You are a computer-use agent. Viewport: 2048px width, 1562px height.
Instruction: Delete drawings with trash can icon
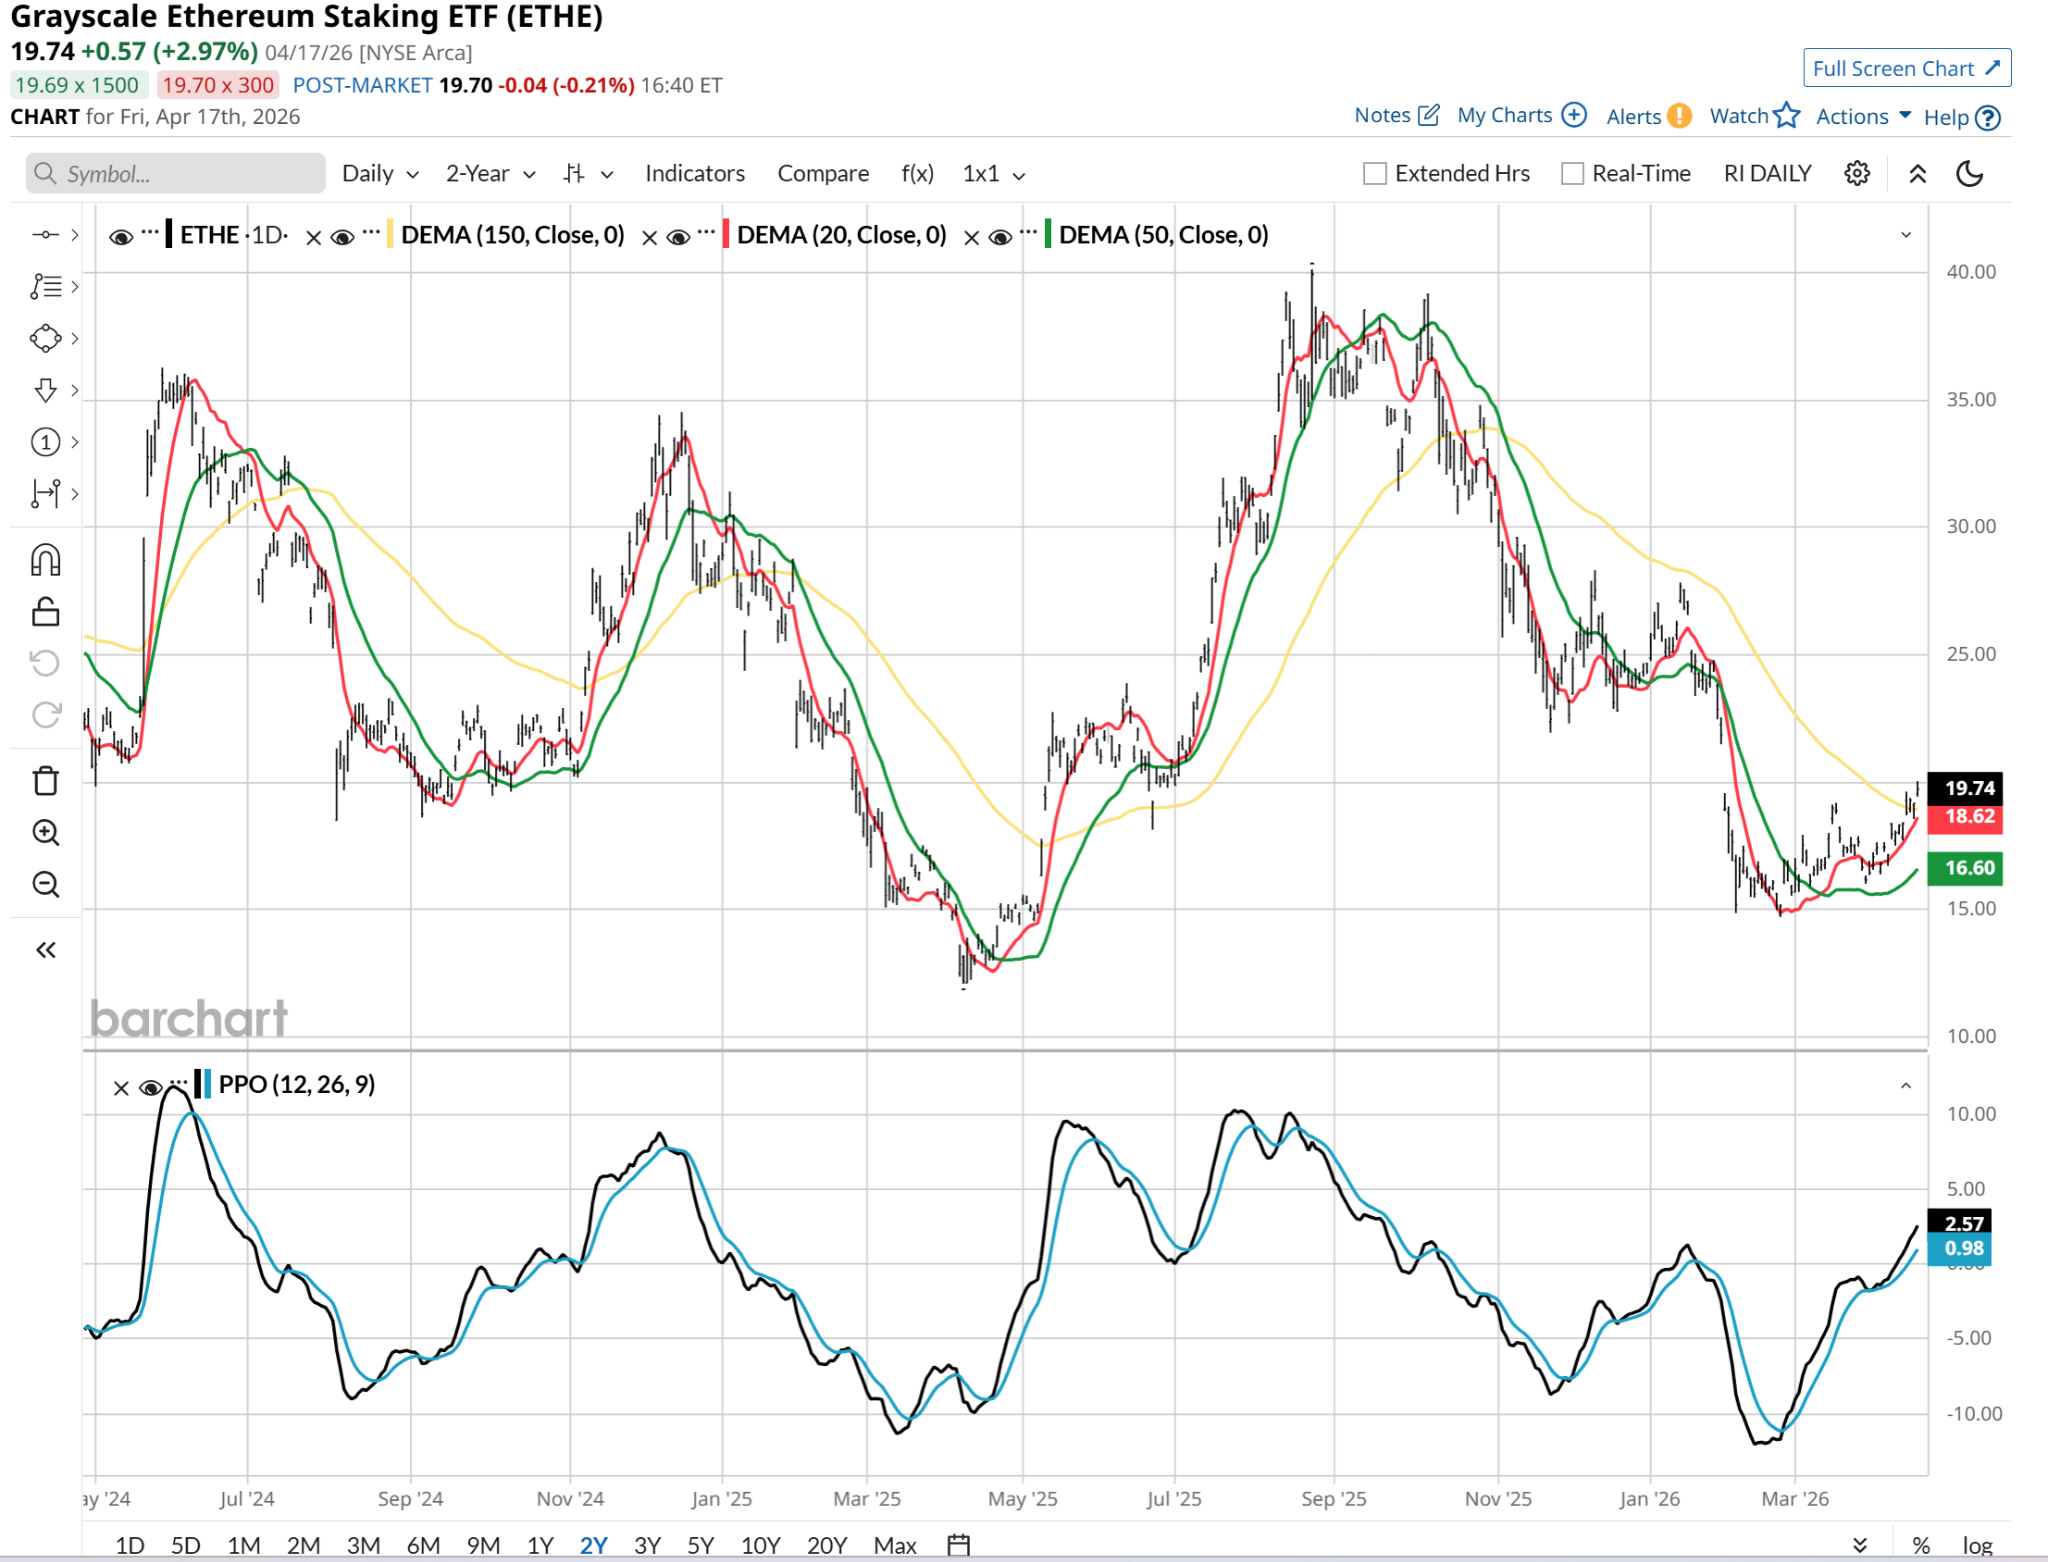coord(46,781)
